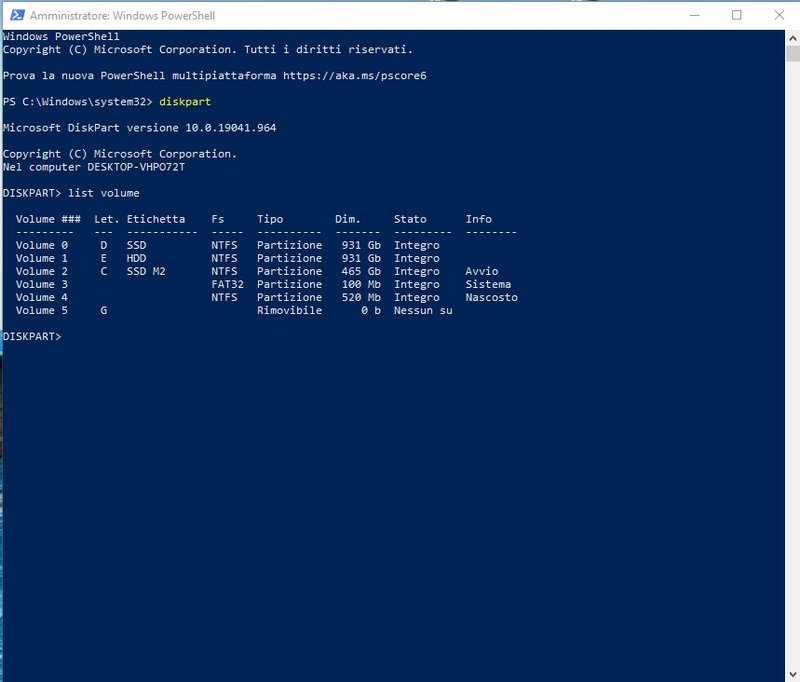Click the 'PS C:\Windows\system32>' prompt
The image size is (800, 682).
point(78,102)
